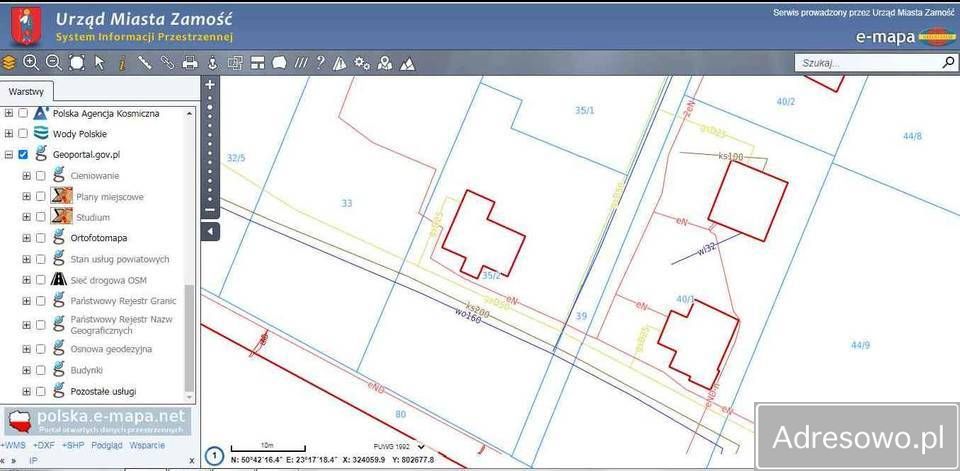Activate the orange info identify tool
The height and width of the screenshot is (471, 960).
click(122, 62)
